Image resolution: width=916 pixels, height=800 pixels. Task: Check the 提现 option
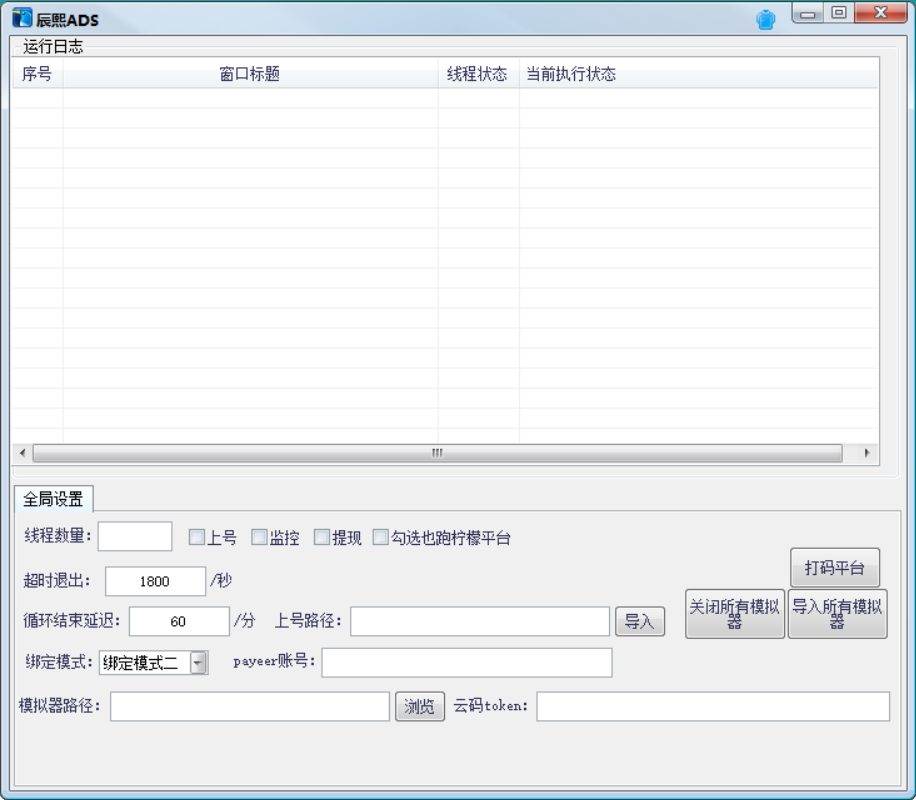[322, 538]
